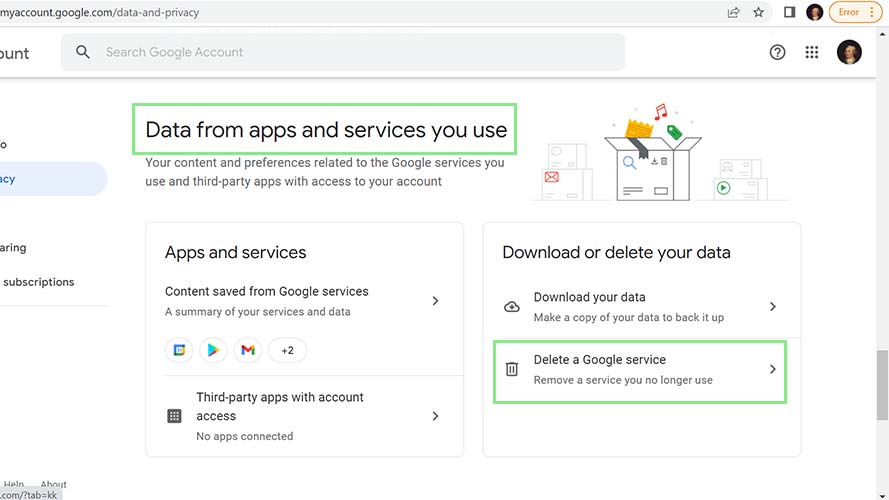
Task: Open the Google apps grid
Action: [811, 52]
